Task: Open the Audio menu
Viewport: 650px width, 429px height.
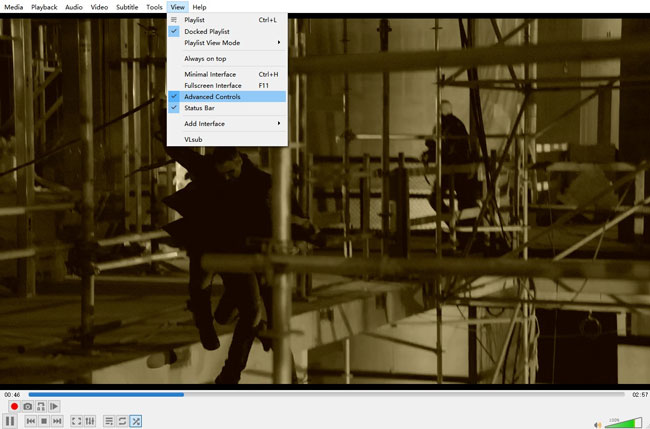Action: click(x=74, y=7)
